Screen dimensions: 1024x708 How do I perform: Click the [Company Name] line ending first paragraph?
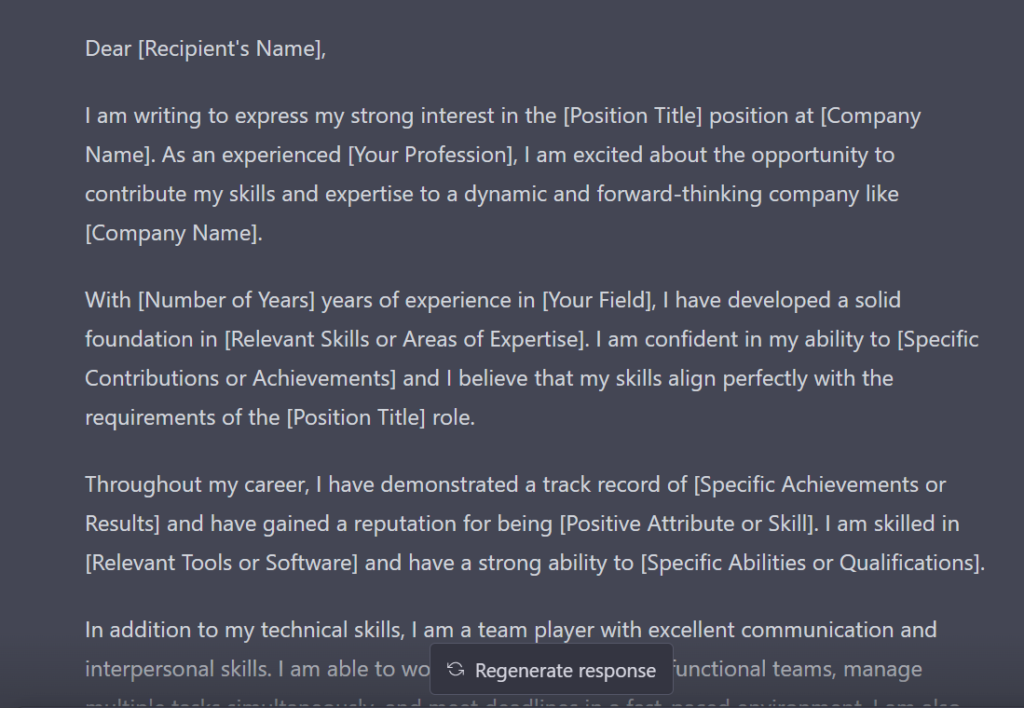tap(174, 233)
